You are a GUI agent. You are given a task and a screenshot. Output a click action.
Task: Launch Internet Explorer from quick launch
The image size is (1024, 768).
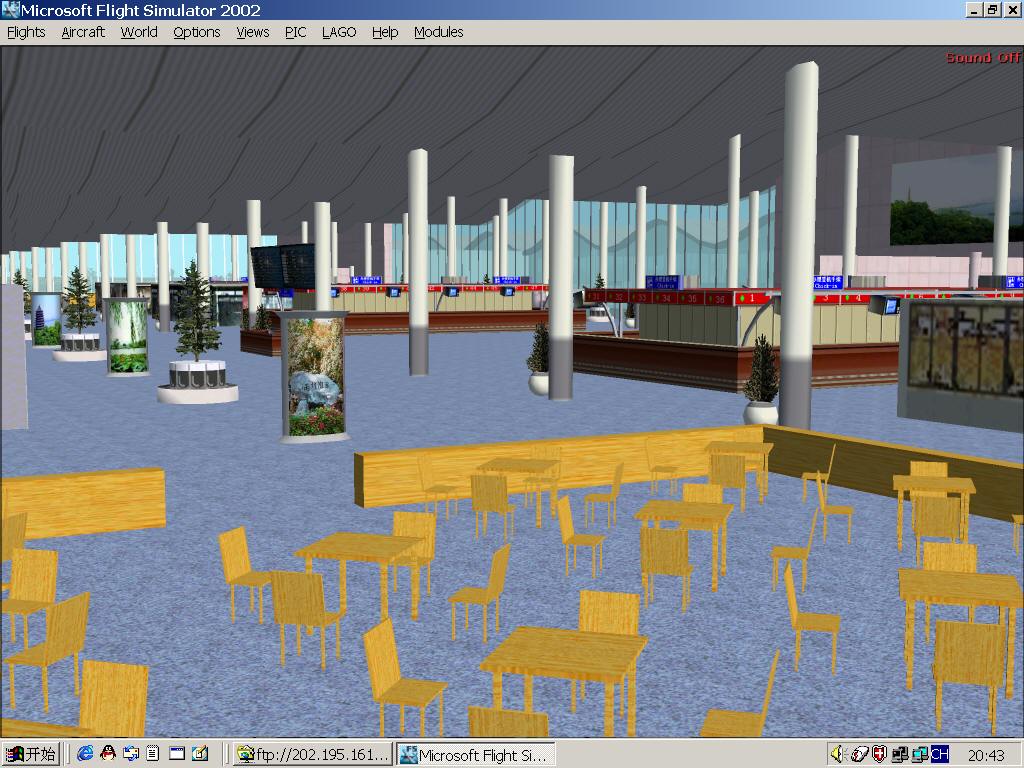point(85,754)
